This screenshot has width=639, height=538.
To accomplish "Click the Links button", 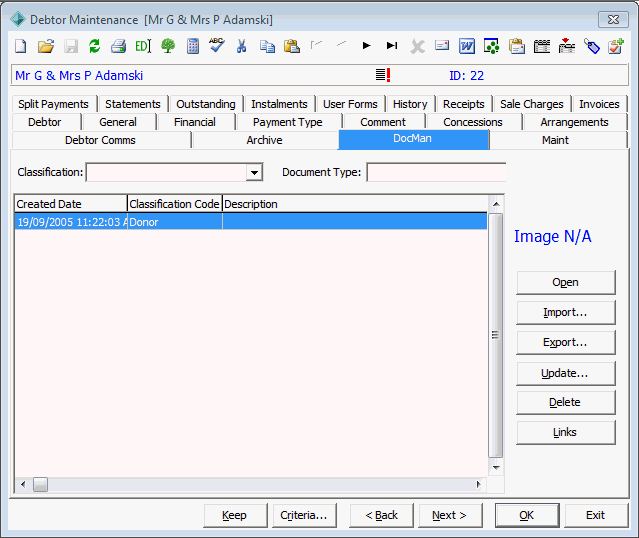I will point(565,432).
